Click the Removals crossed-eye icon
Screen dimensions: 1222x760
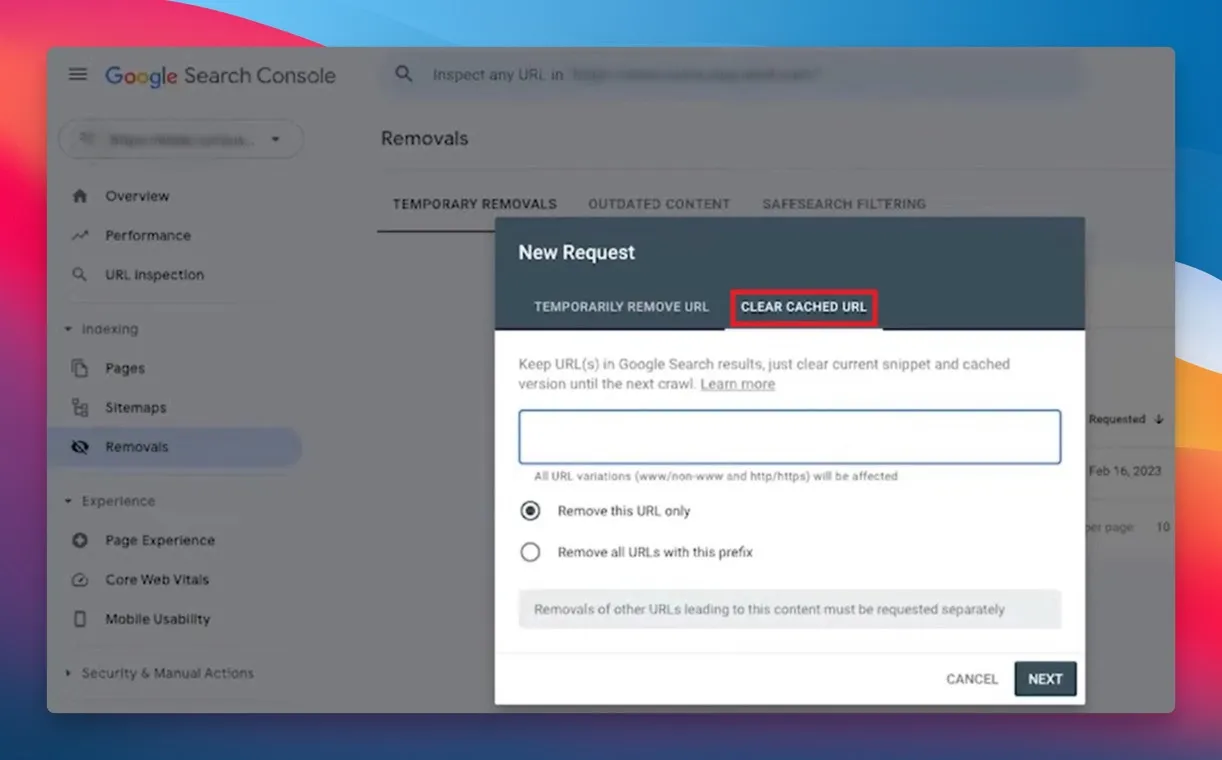80,447
